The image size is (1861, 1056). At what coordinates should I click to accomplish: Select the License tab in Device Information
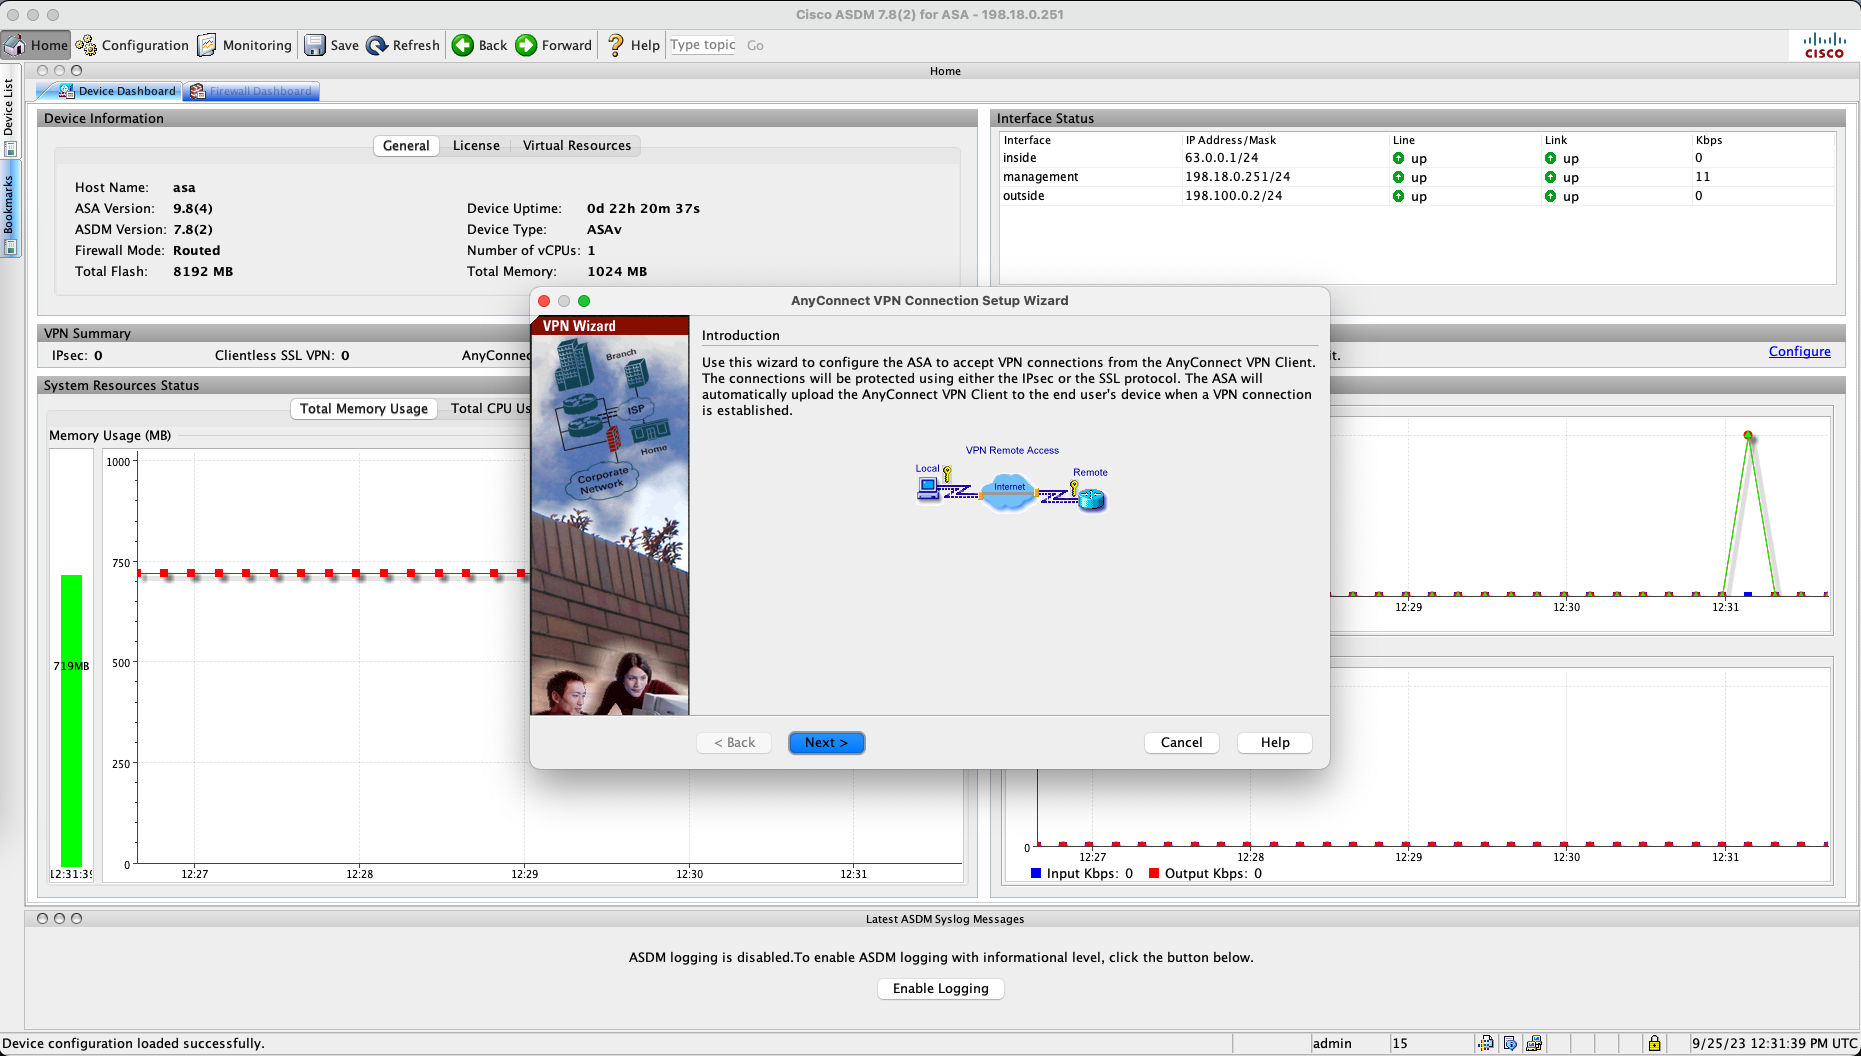pos(476,146)
